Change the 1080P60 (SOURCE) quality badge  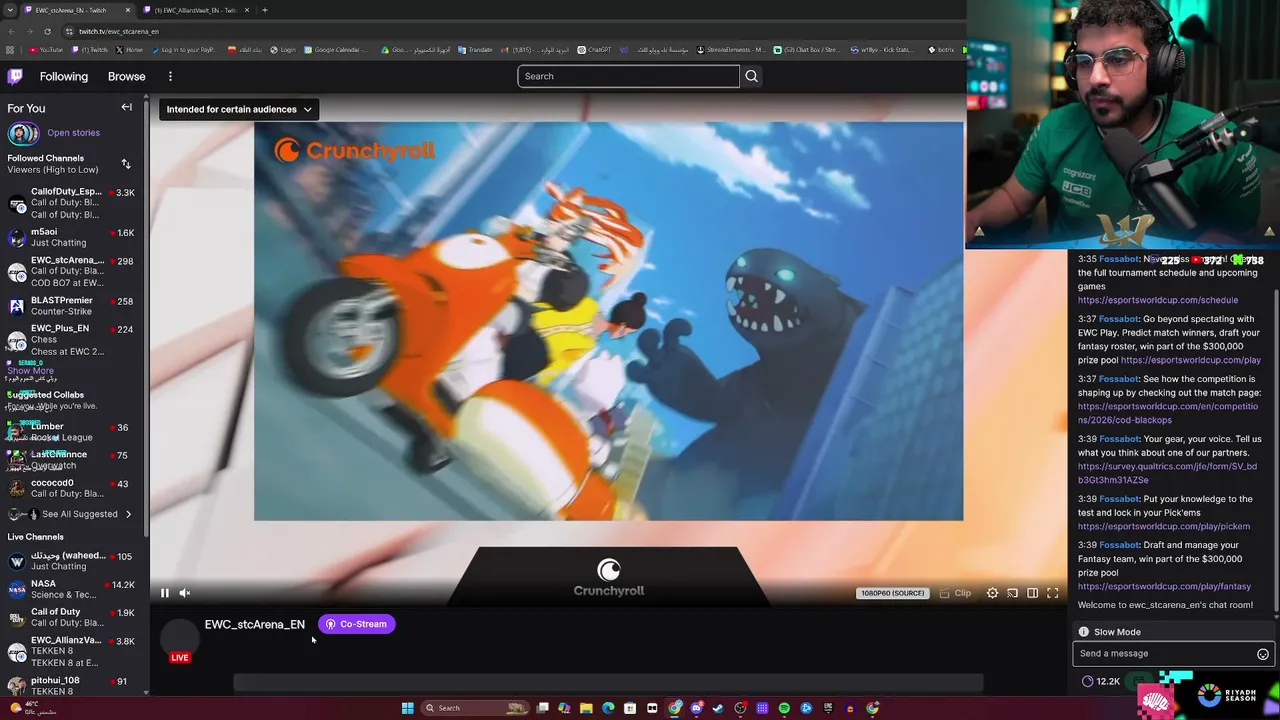[893, 593]
